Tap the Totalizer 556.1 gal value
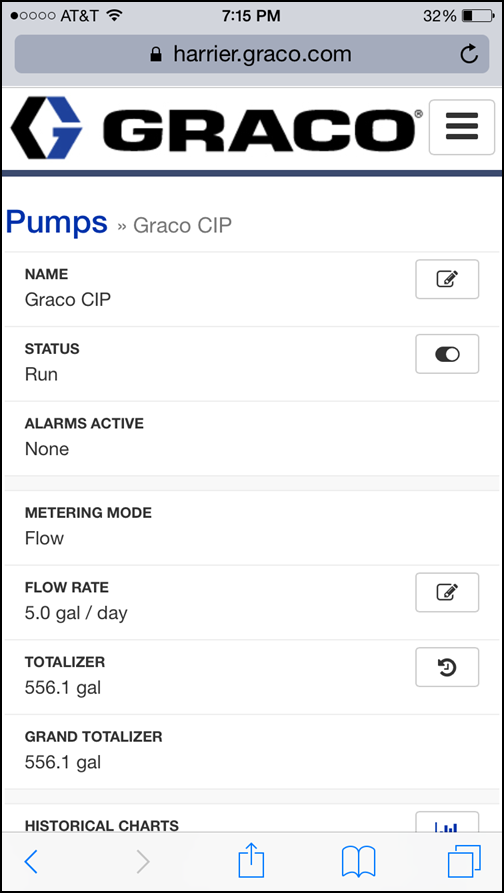504x893 pixels. click(63, 688)
